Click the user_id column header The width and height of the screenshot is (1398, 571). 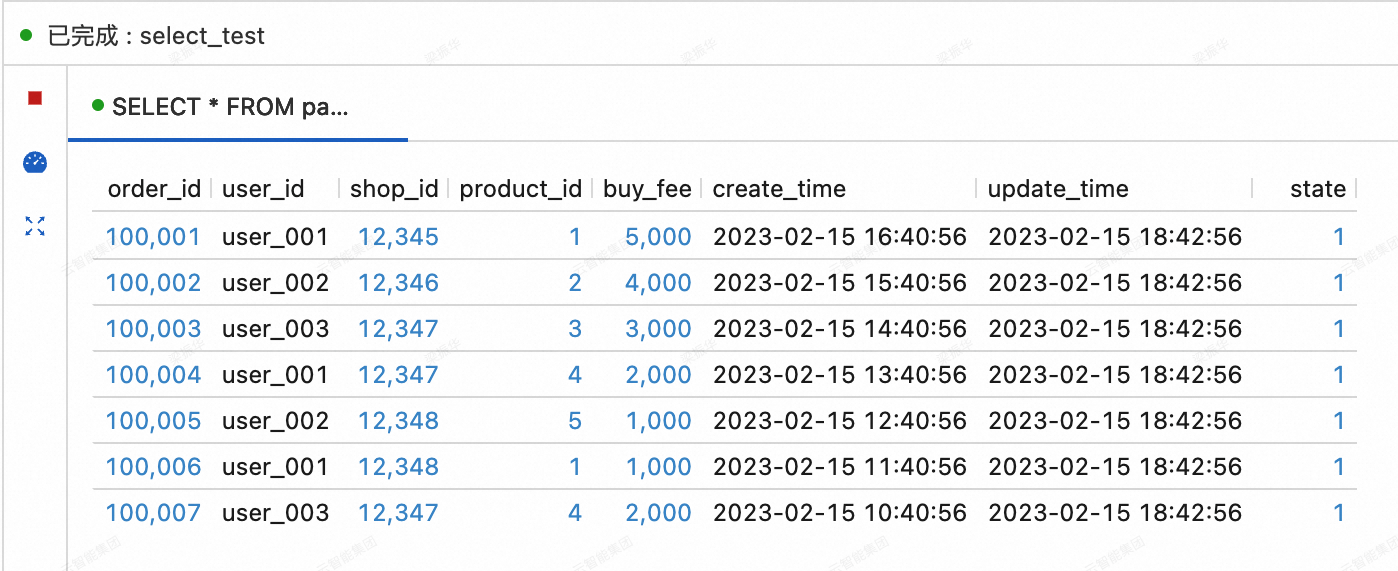click(x=263, y=189)
